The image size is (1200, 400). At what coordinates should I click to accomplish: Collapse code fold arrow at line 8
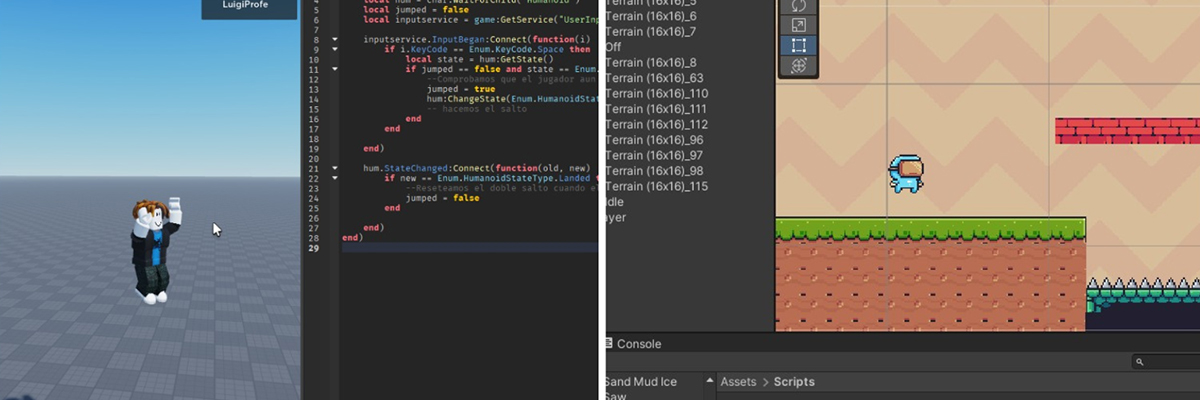coord(335,39)
